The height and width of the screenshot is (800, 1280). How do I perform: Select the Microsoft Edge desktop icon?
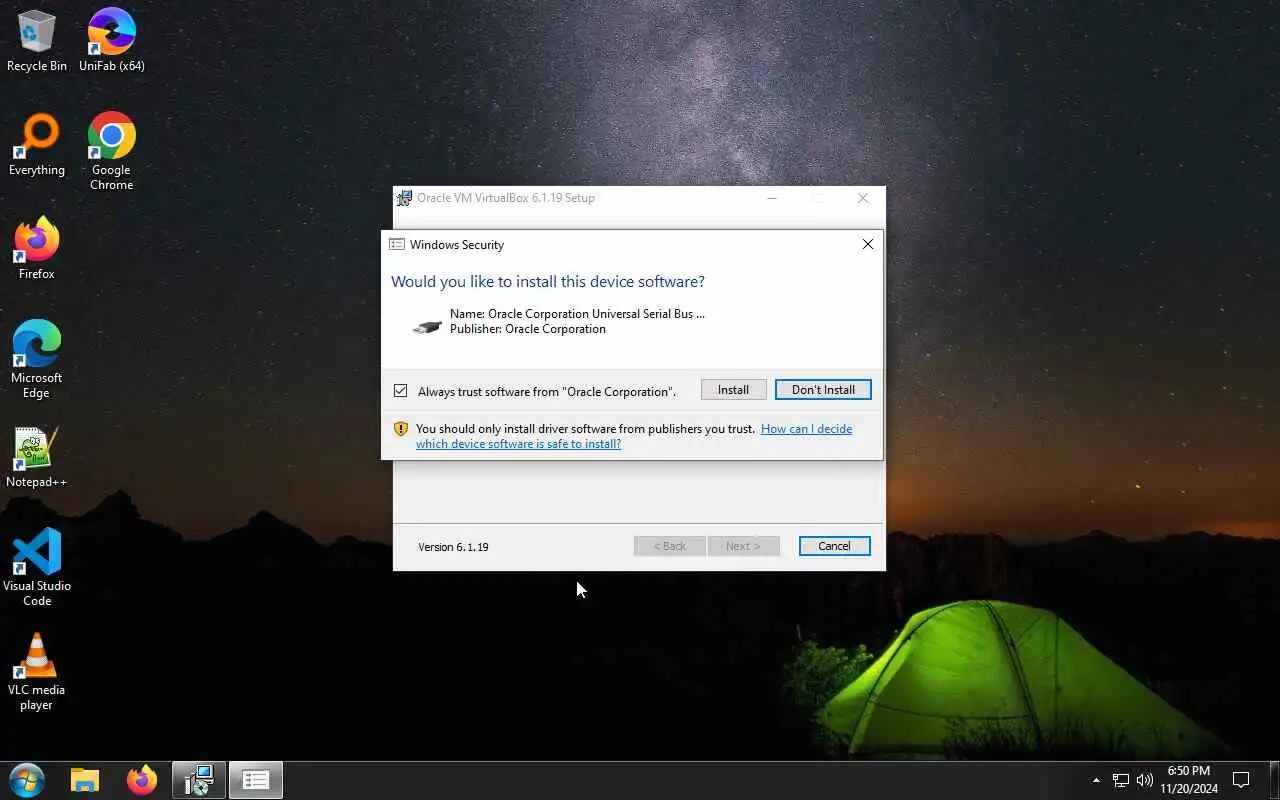click(37, 360)
